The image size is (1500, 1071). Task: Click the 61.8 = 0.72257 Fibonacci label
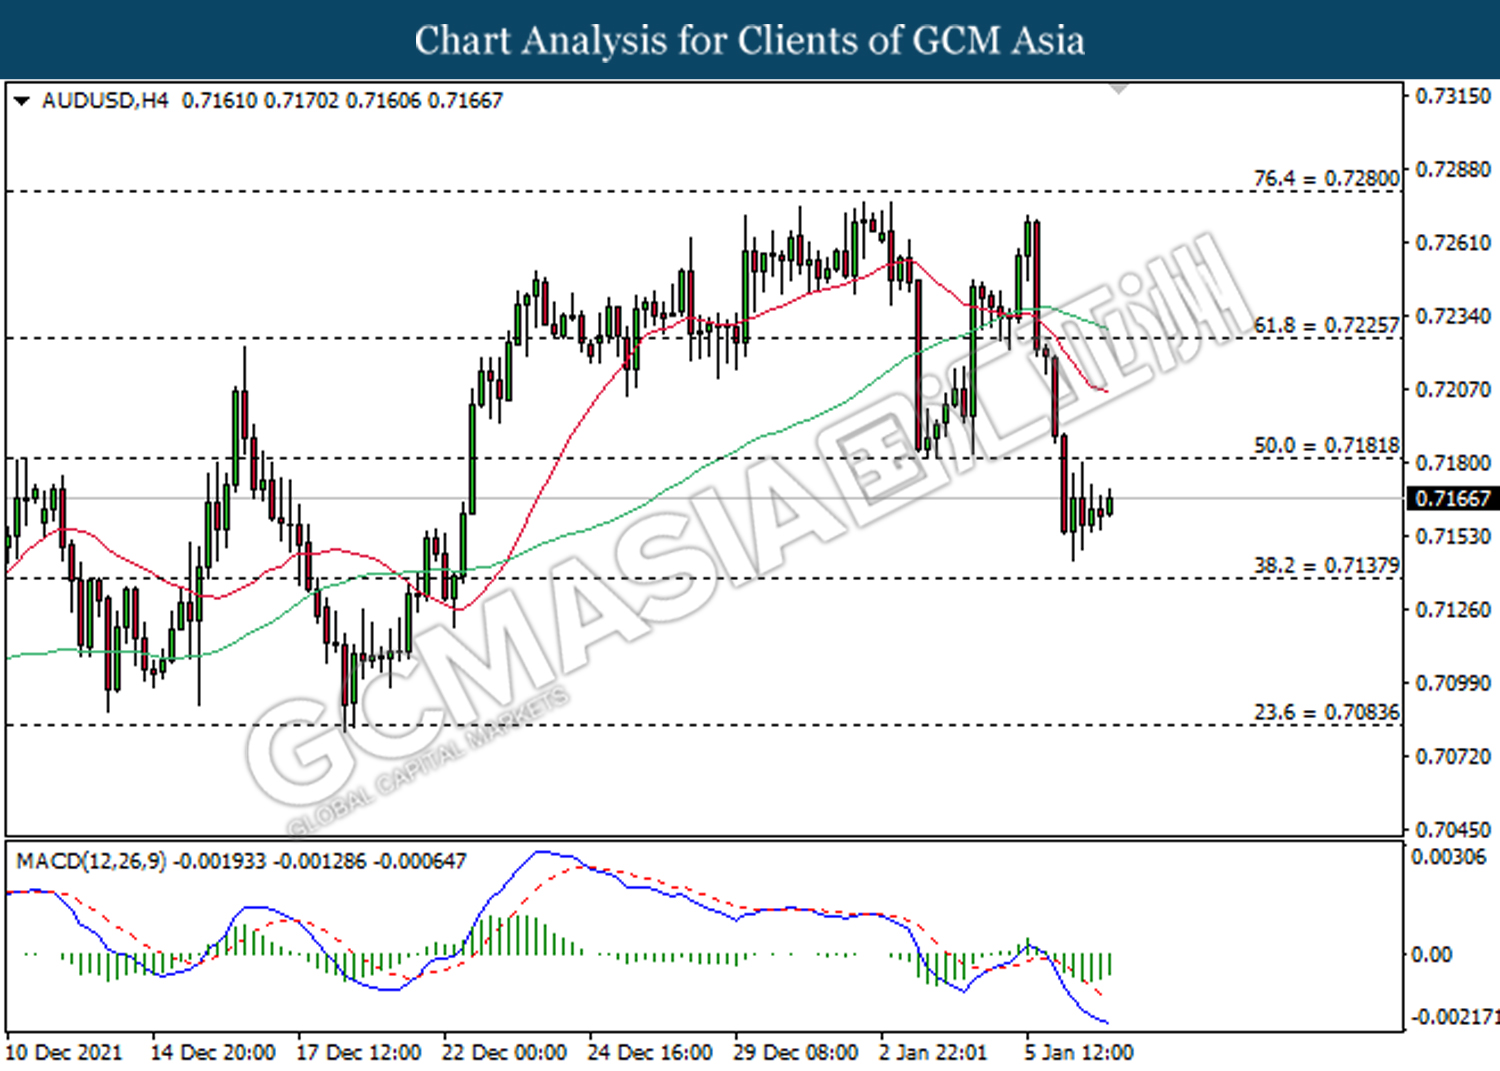click(x=1326, y=325)
